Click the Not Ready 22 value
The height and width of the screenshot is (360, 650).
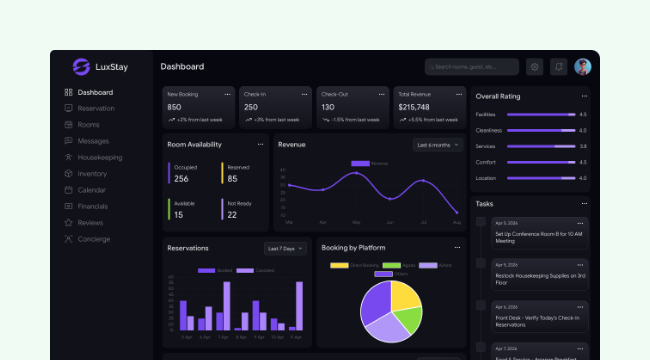point(232,215)
